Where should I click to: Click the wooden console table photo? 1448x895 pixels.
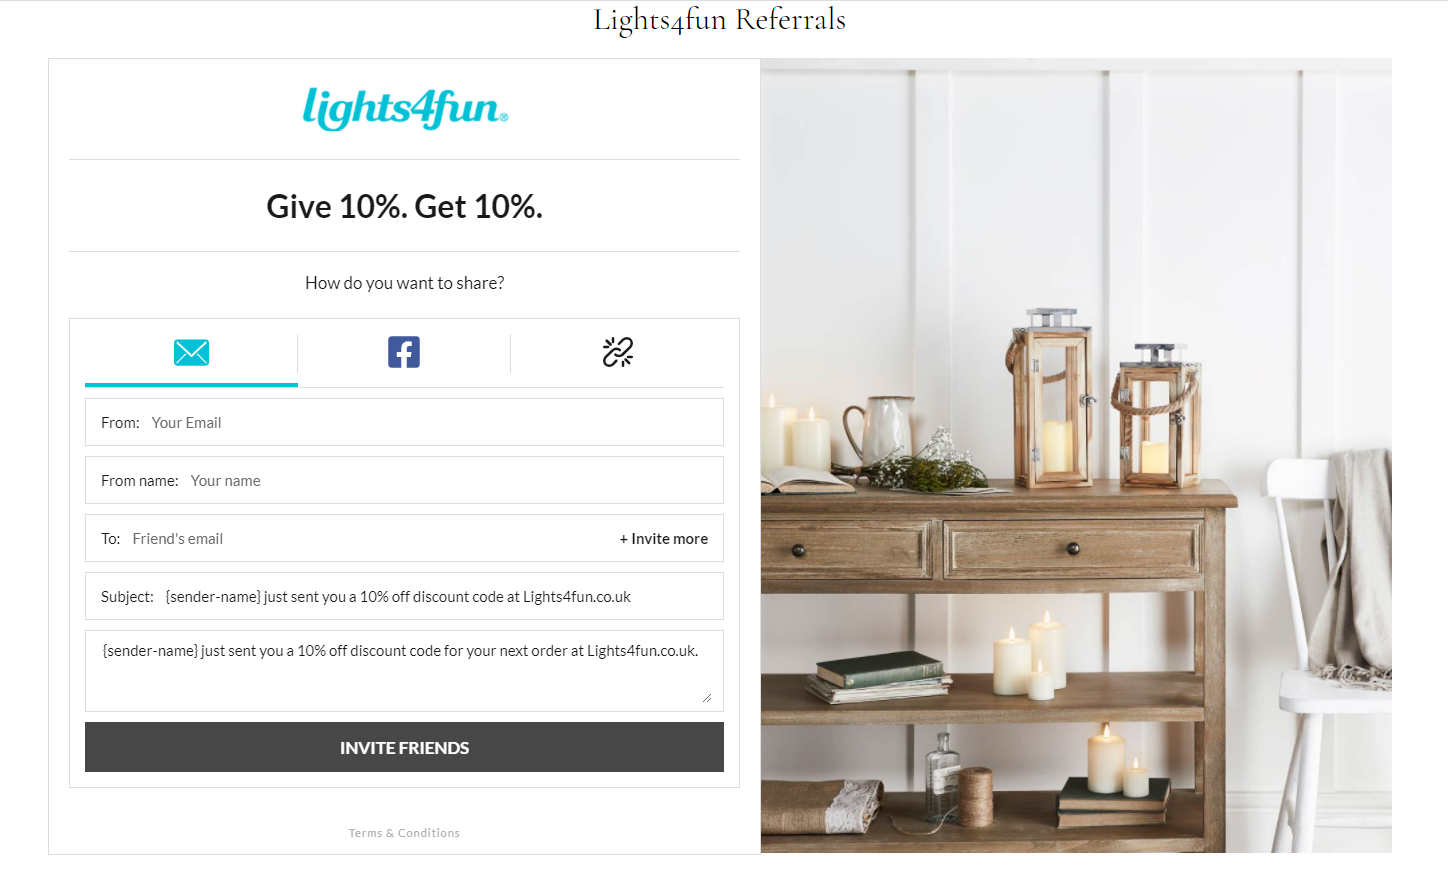(1076, 456)
